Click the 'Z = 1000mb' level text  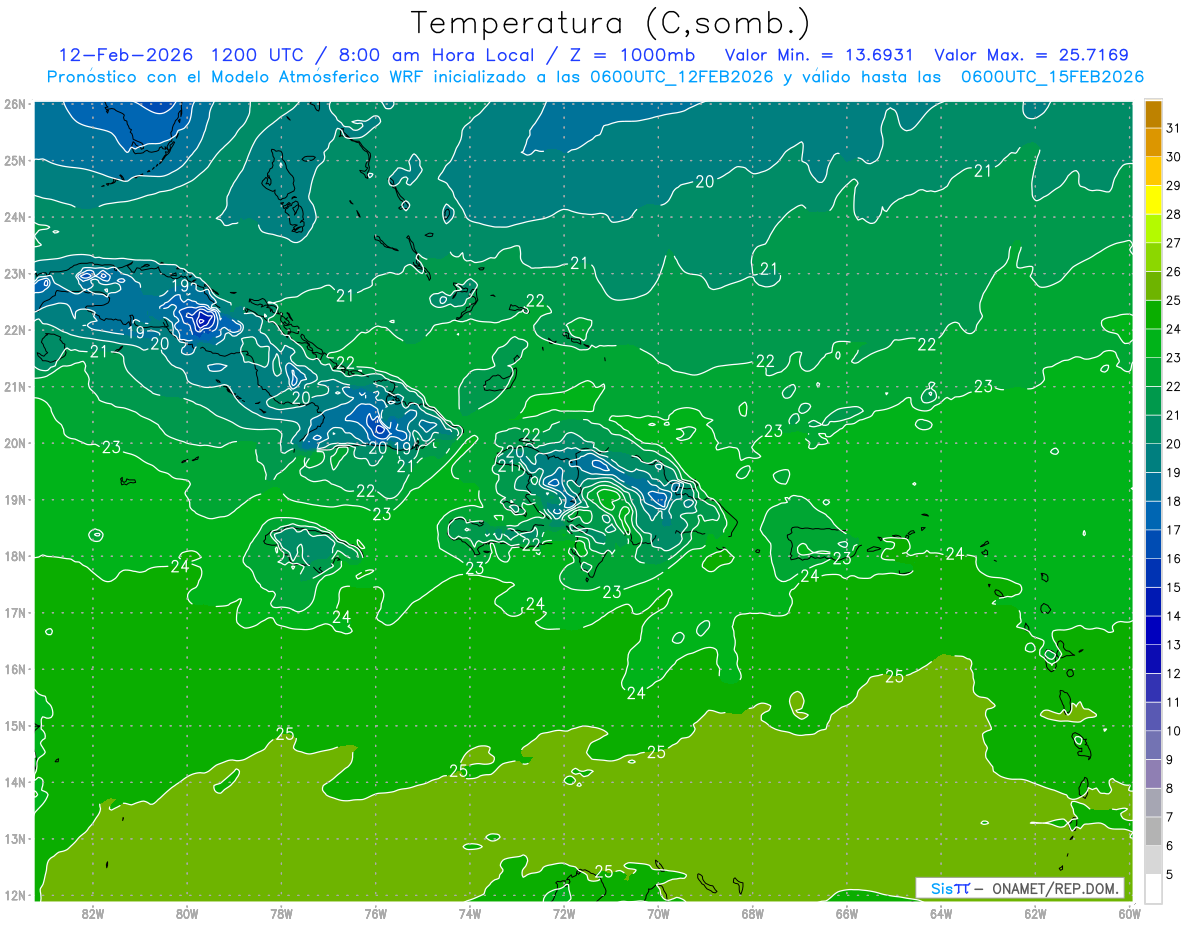[x=633, y=54]
